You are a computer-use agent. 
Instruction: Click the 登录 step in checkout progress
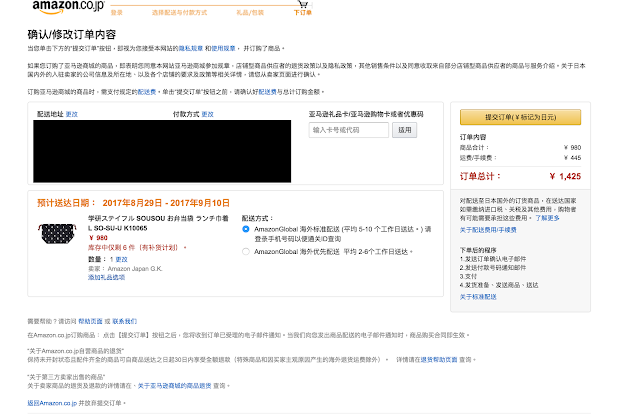click(116, 13)
